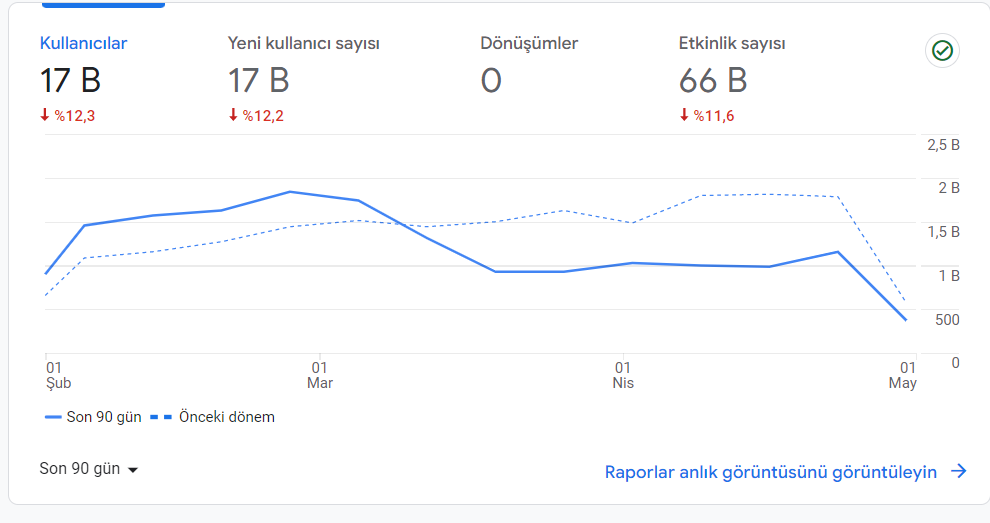Switch to Yeni kullanıcı sayısı metric
The image size is (990, 523).
point(304,44)
